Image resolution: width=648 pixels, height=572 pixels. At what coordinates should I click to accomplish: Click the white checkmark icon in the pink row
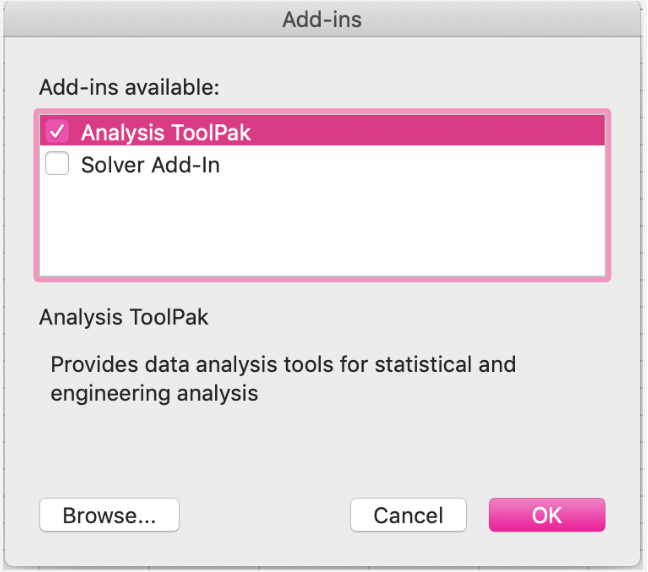point(57,131)
